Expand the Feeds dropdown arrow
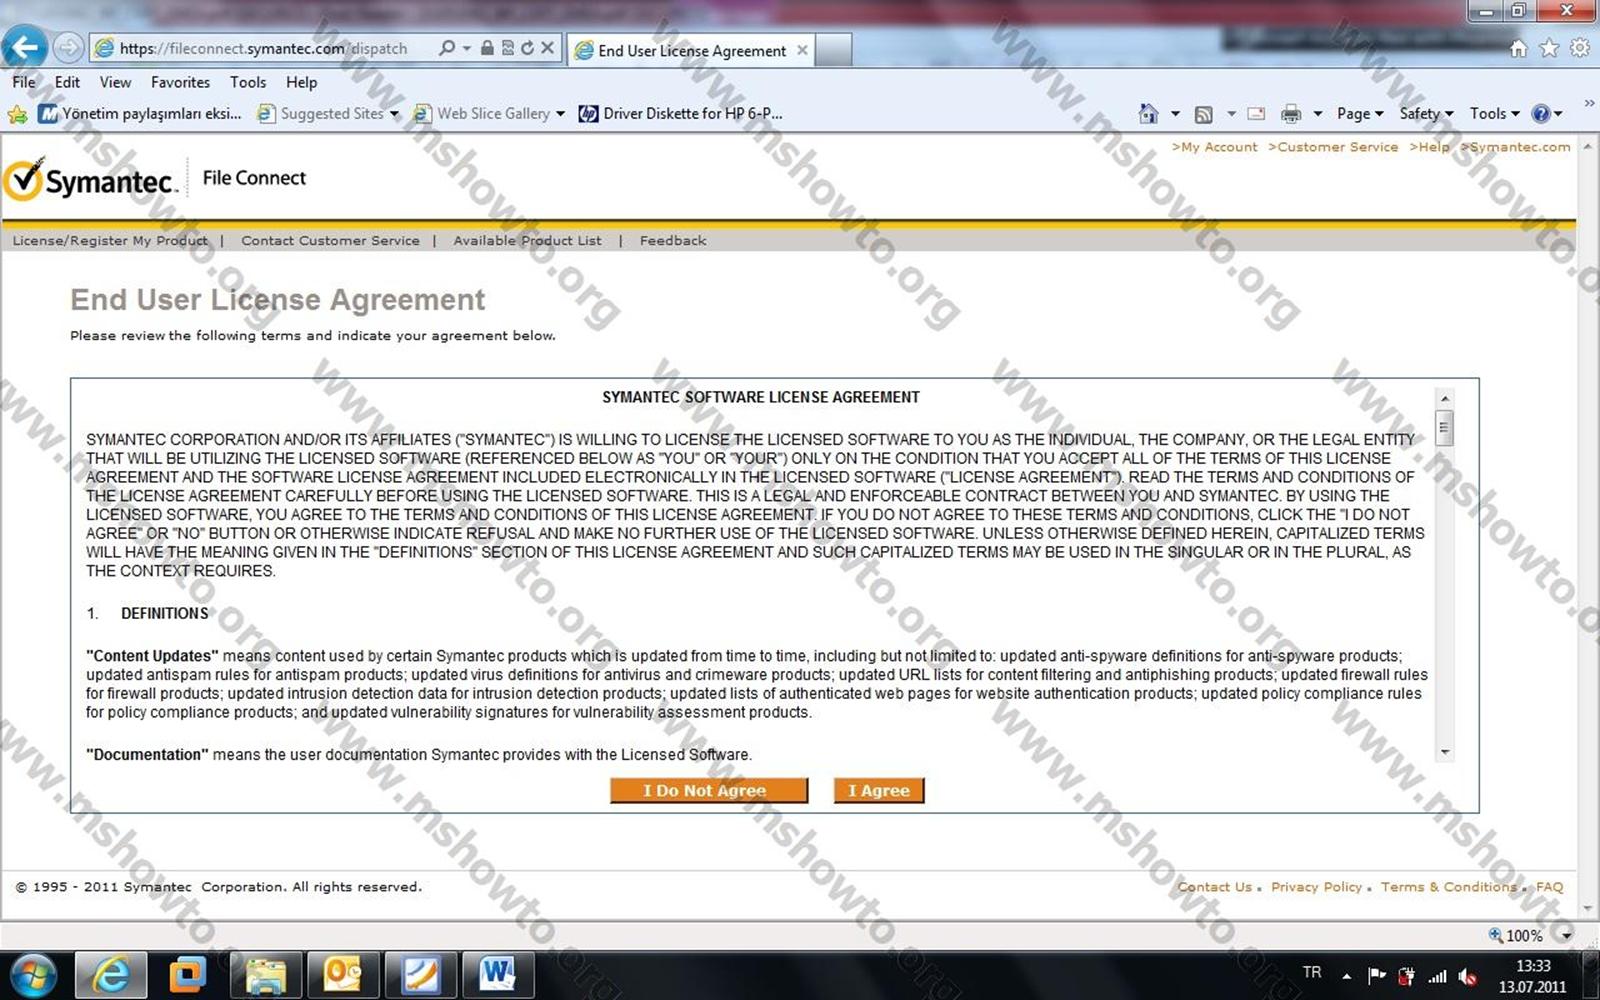The image size is (1600, 1000). click(x=1231, y=114)
